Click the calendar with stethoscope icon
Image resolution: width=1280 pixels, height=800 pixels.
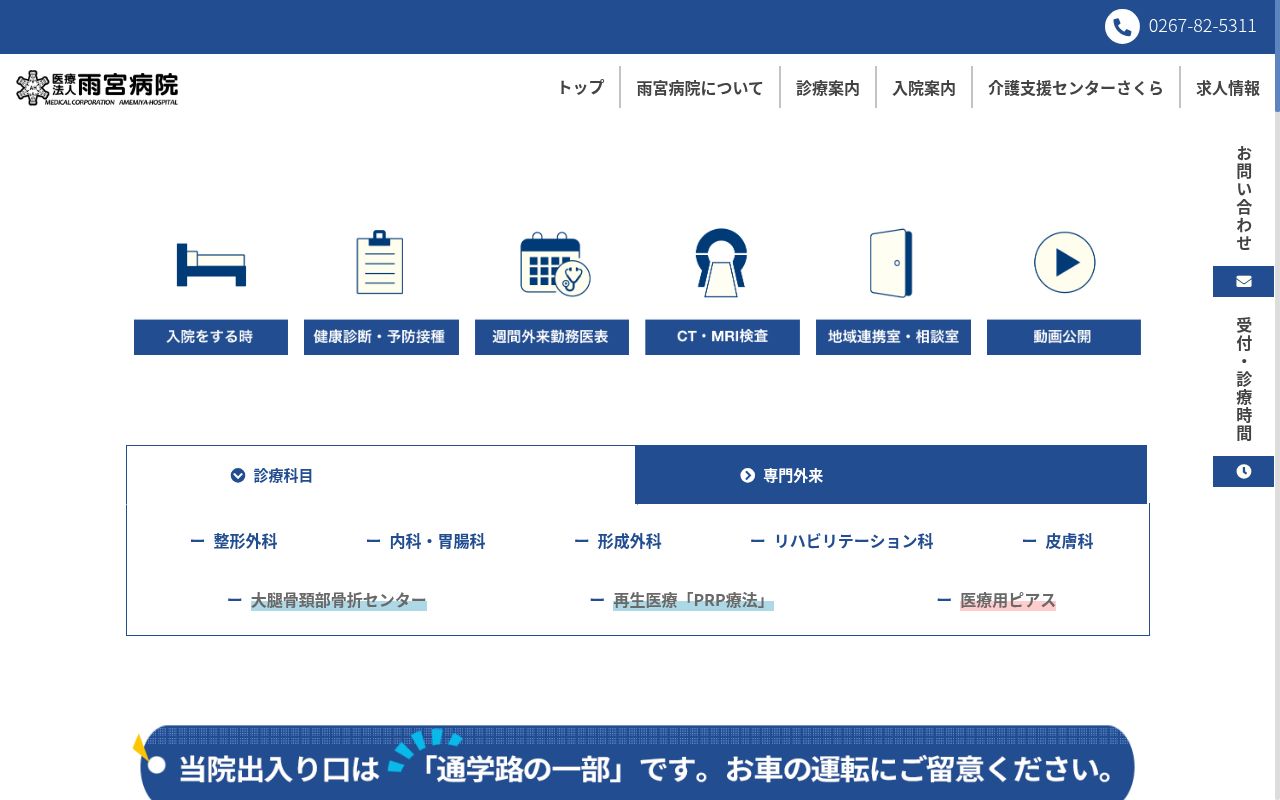[555, 264]
